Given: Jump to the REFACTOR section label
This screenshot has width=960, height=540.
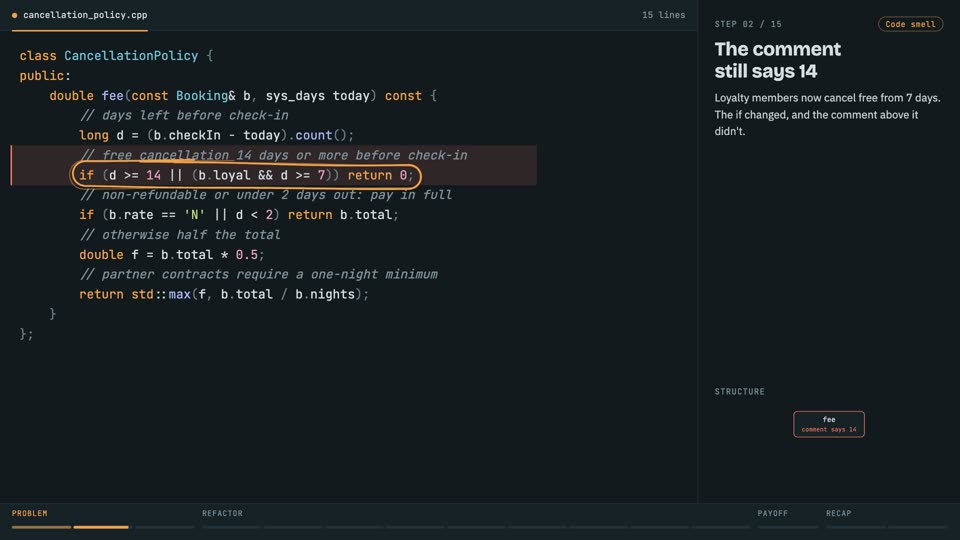Looking at the screenshot, I should pyautogui.click(x=222, y=513).
